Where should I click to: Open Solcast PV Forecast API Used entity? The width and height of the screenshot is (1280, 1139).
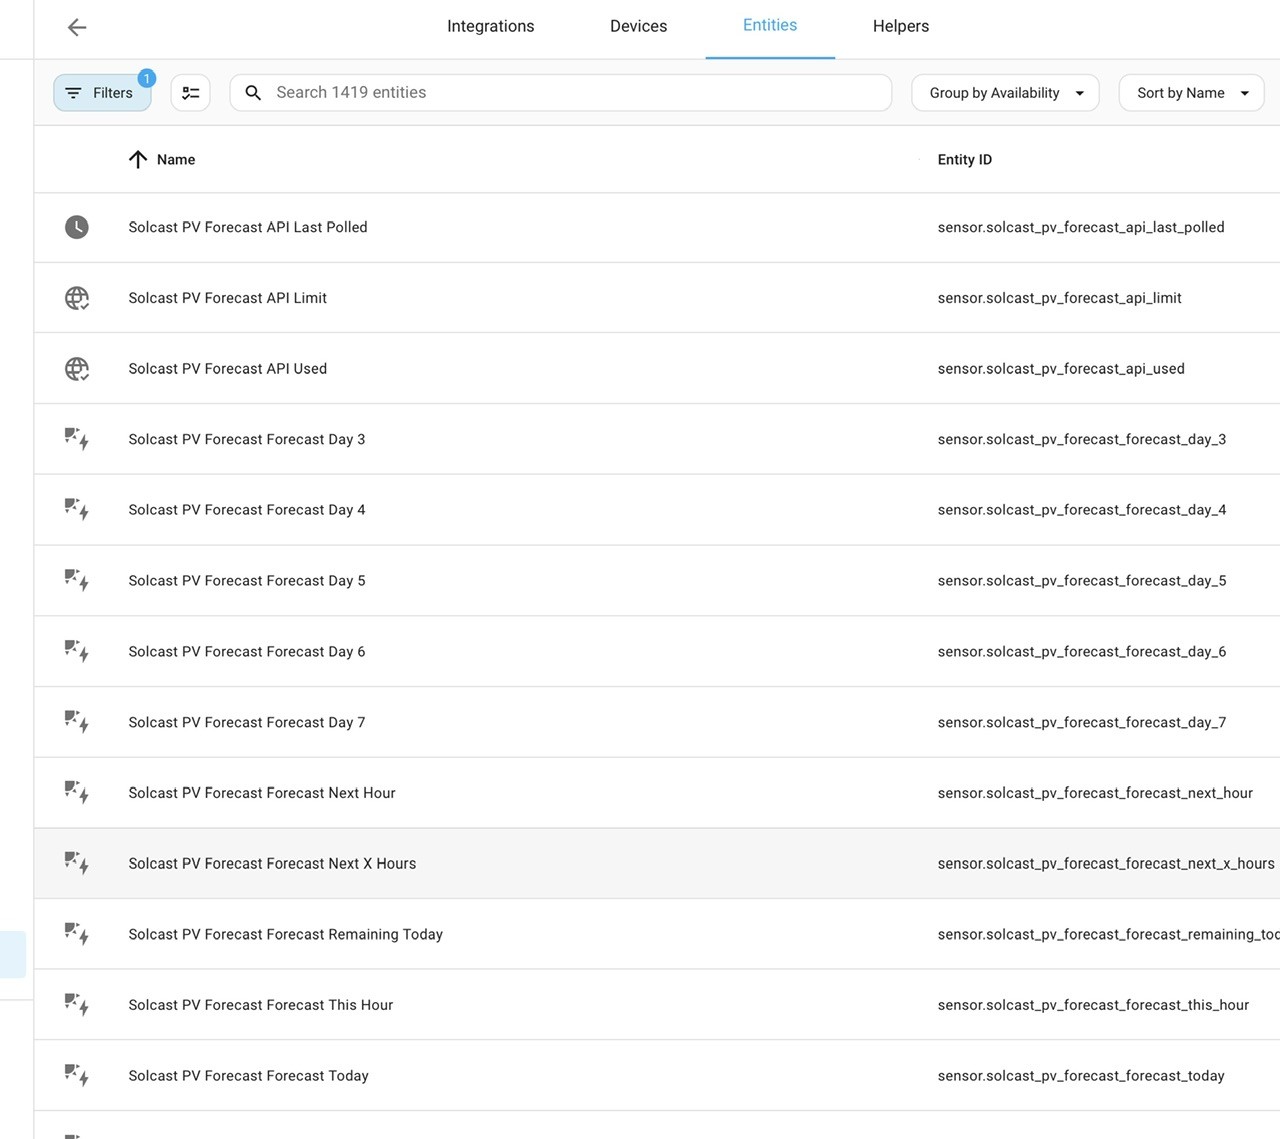228,369
